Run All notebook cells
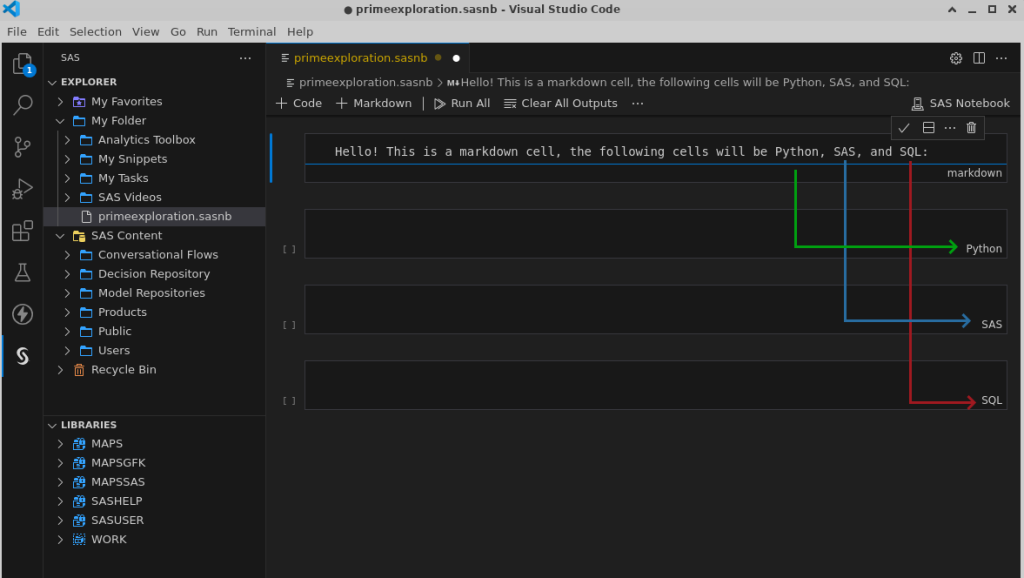Screen dimensions: 1024x578 pos(462,103)
